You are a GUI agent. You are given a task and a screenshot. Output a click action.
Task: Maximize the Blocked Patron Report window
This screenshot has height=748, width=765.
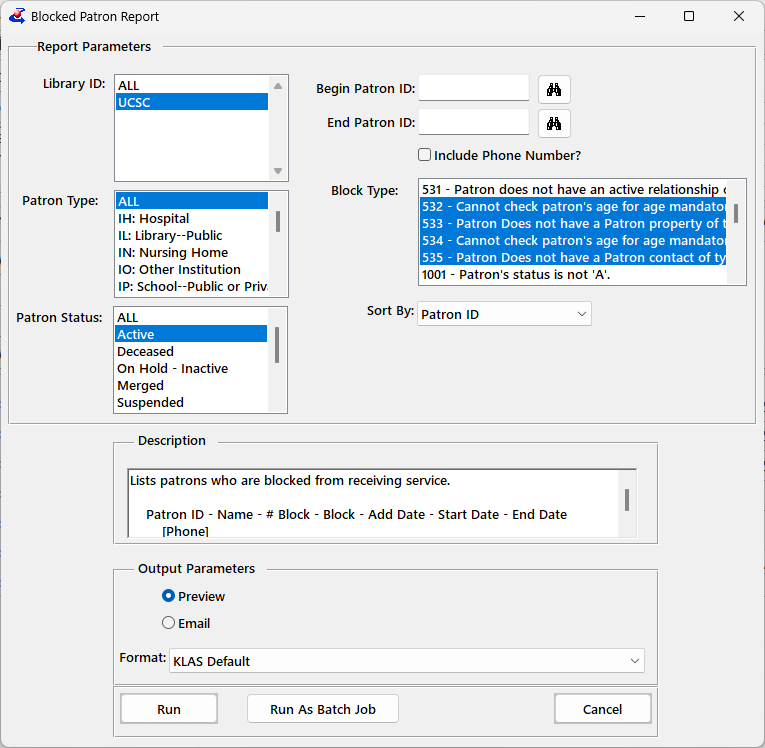point(689,17)
